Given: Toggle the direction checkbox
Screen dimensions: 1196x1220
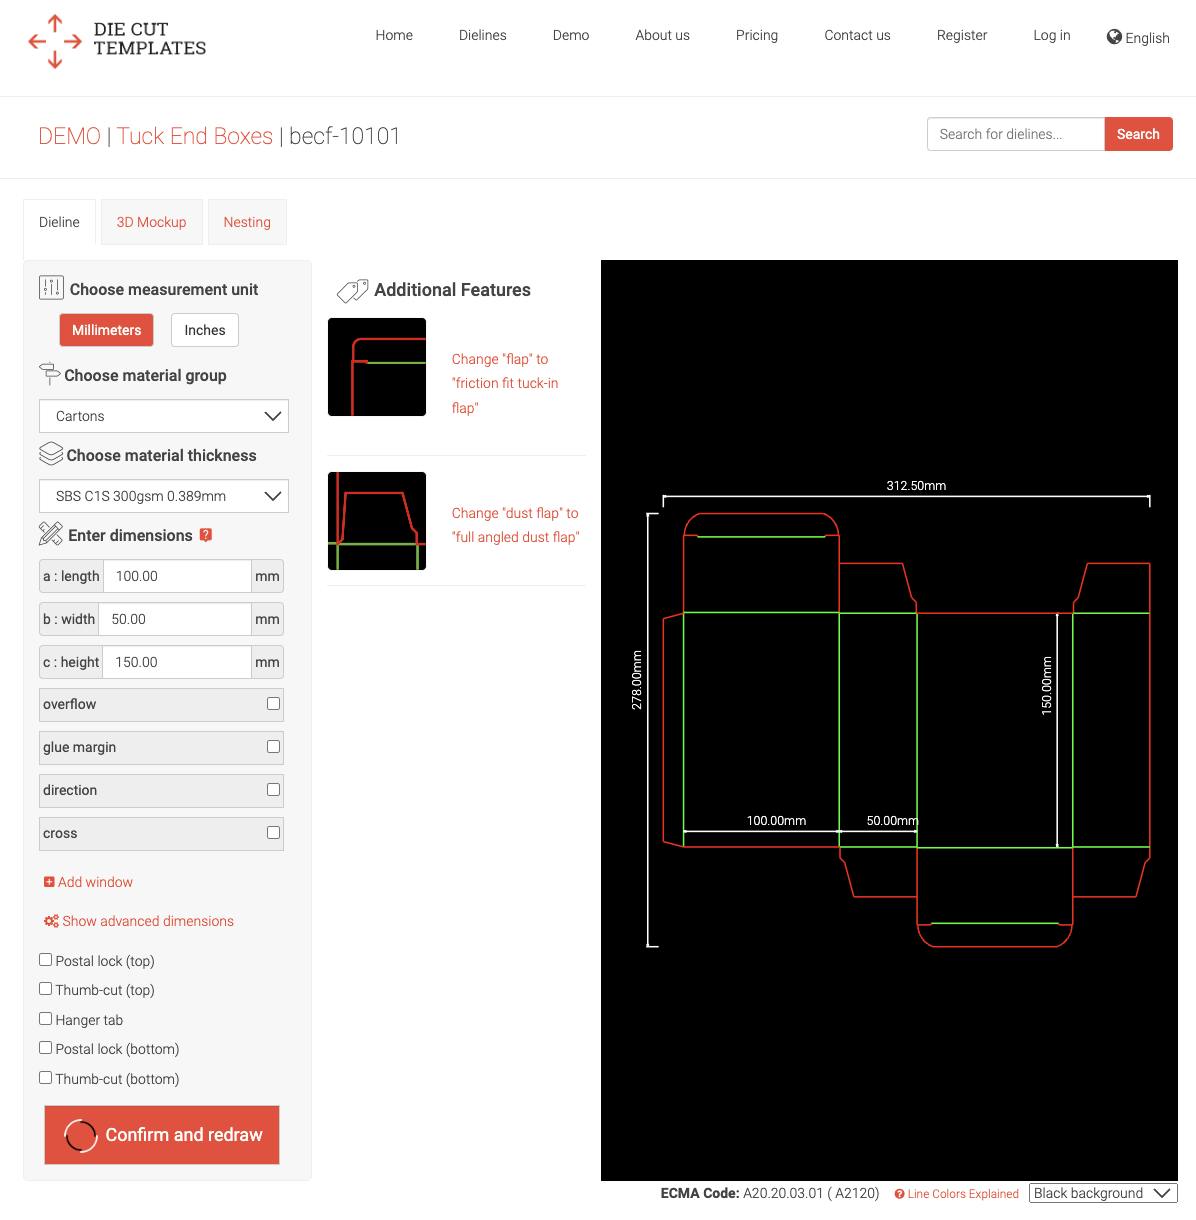Looking at the screenshot, I should pyautogui.click(x=273, y=790).
